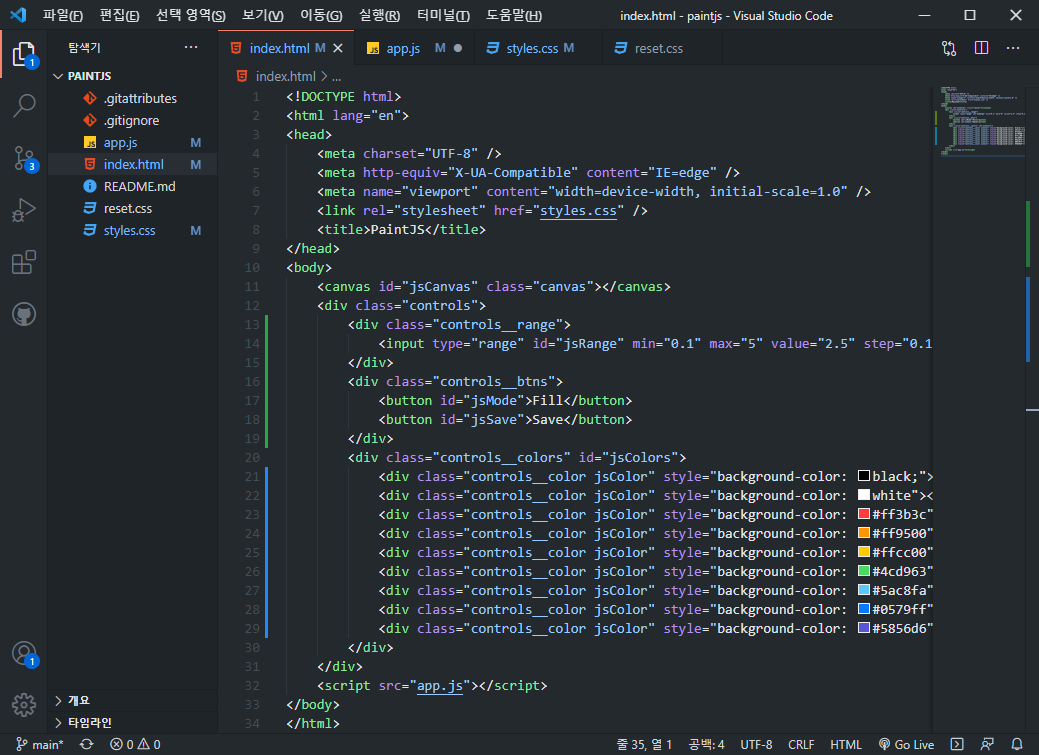
Task: Start Go Live server
Action: pyautogui.click(x=906, y=744)
